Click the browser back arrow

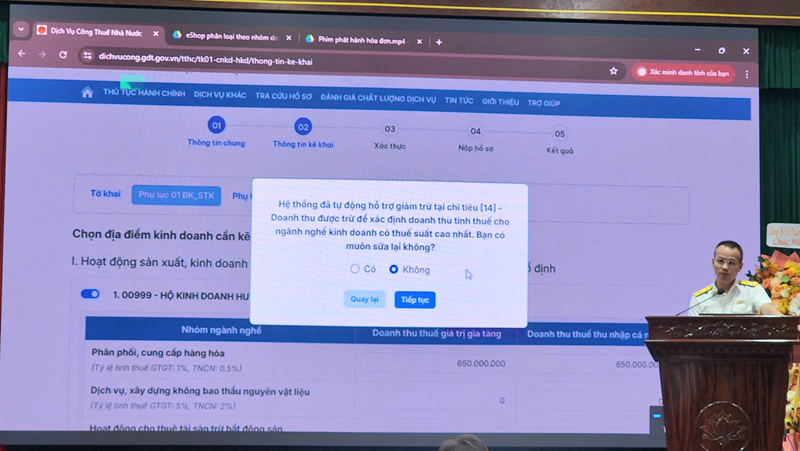22,55
